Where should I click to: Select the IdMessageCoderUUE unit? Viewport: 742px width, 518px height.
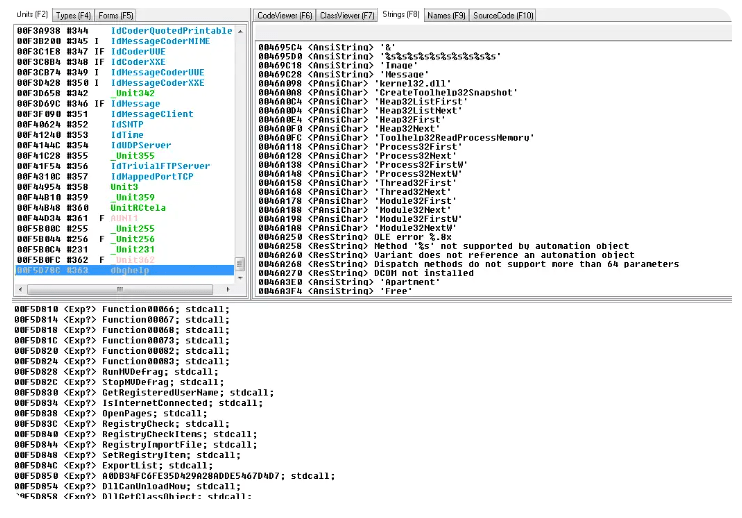[125, 72]
